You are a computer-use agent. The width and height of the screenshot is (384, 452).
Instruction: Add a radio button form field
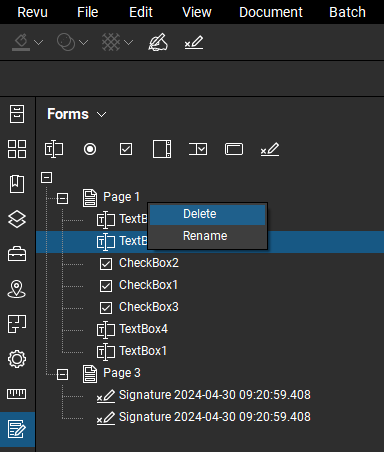pyautogui.click(x=90, y=149)
